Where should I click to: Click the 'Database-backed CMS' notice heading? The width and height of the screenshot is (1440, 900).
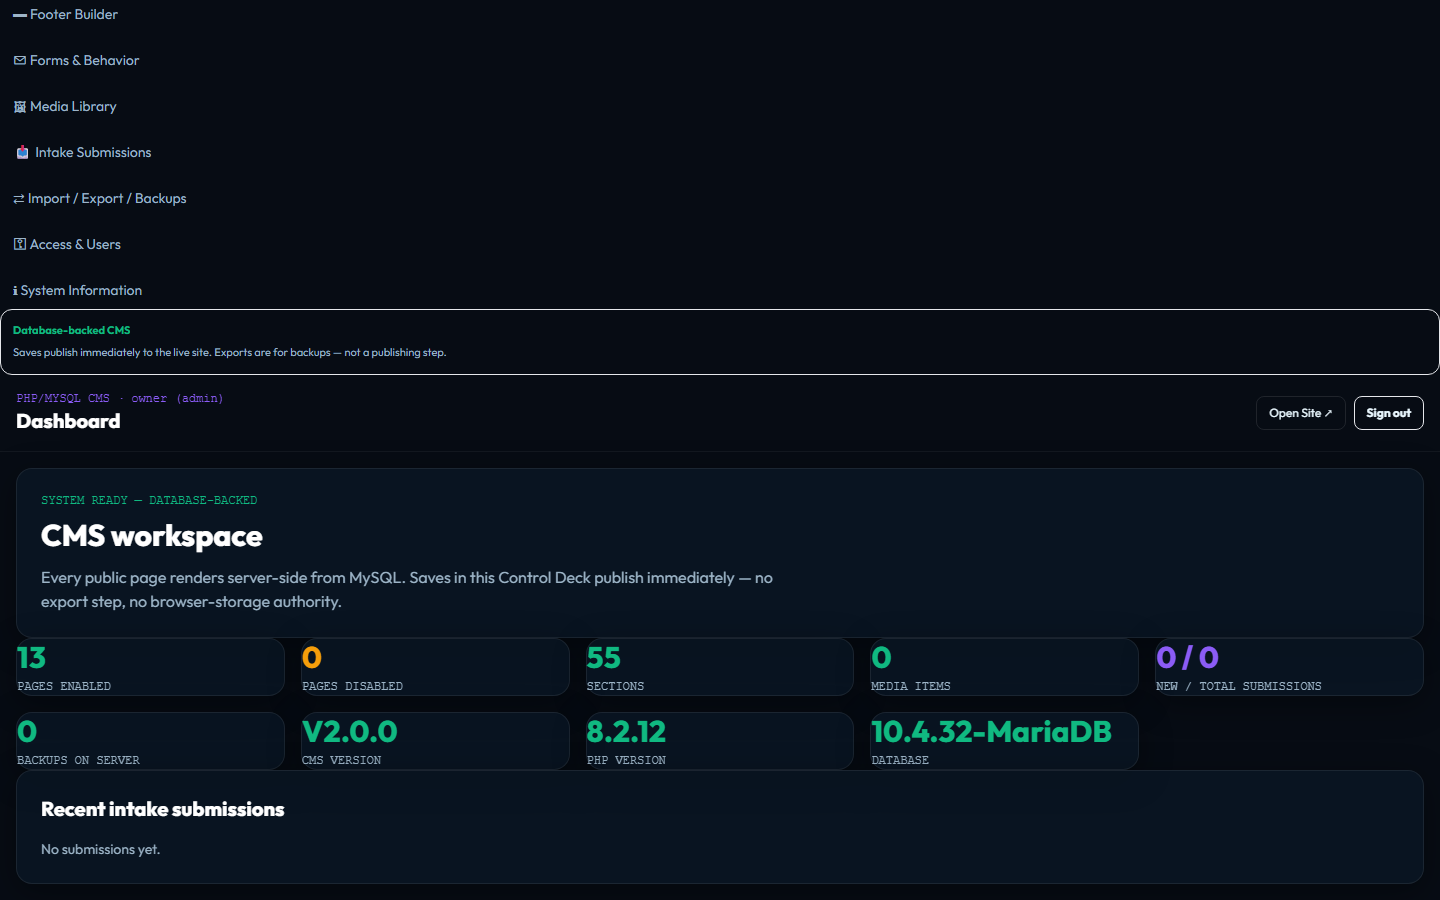(x=71, y=330)
